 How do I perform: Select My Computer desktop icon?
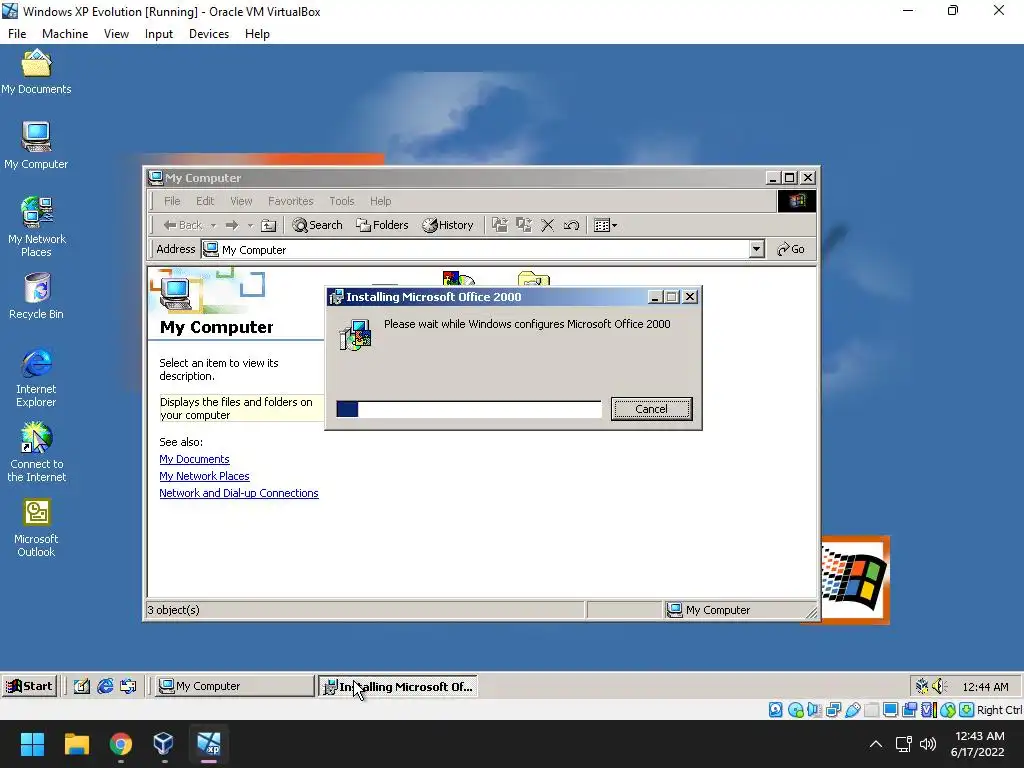tap(36, 146)
